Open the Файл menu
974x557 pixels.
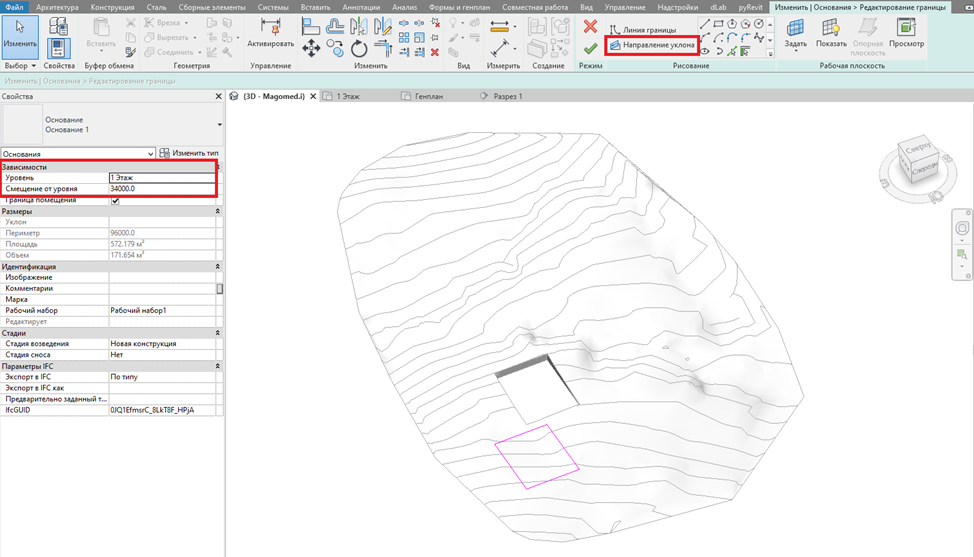14,7
